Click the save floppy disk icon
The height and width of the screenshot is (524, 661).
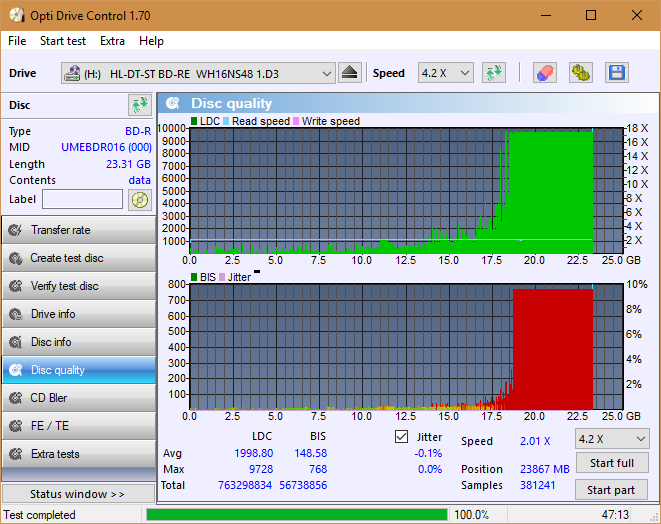pyautogui.click(x=616, y=73)
